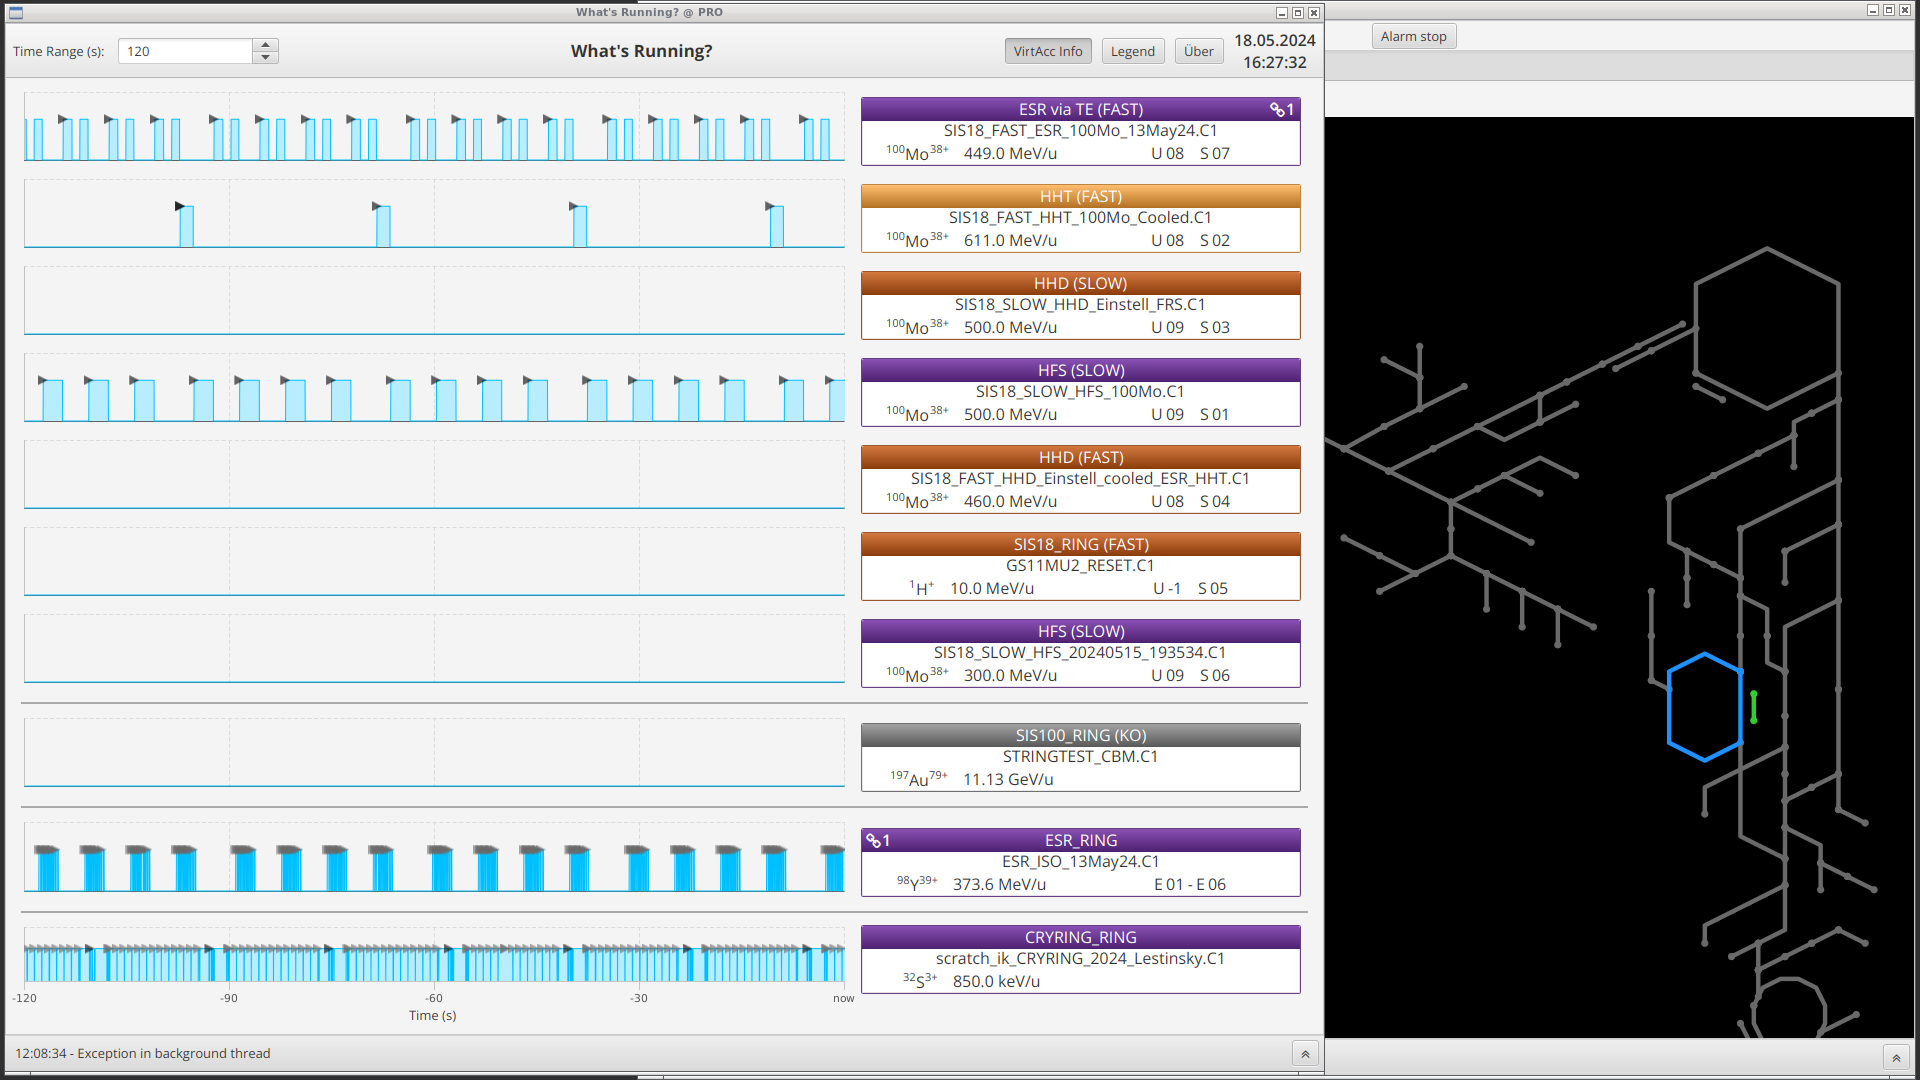Click the ESR_RING timeline chart
The image size is (1920, 1080).
434,857
